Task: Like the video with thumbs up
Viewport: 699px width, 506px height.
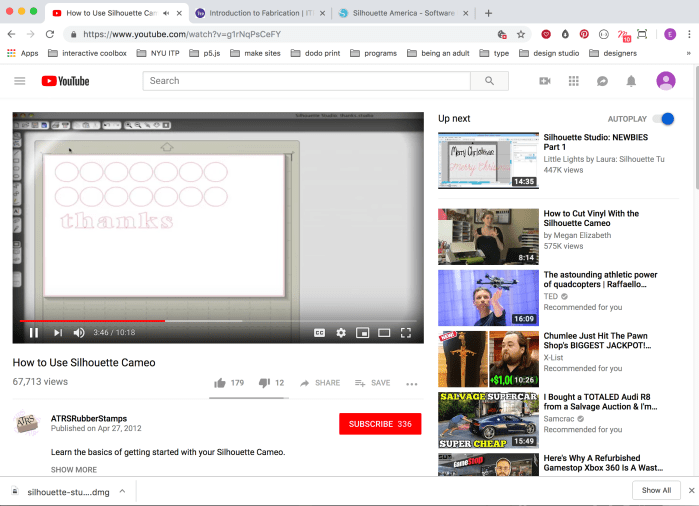Action: (x=220, y=383)
